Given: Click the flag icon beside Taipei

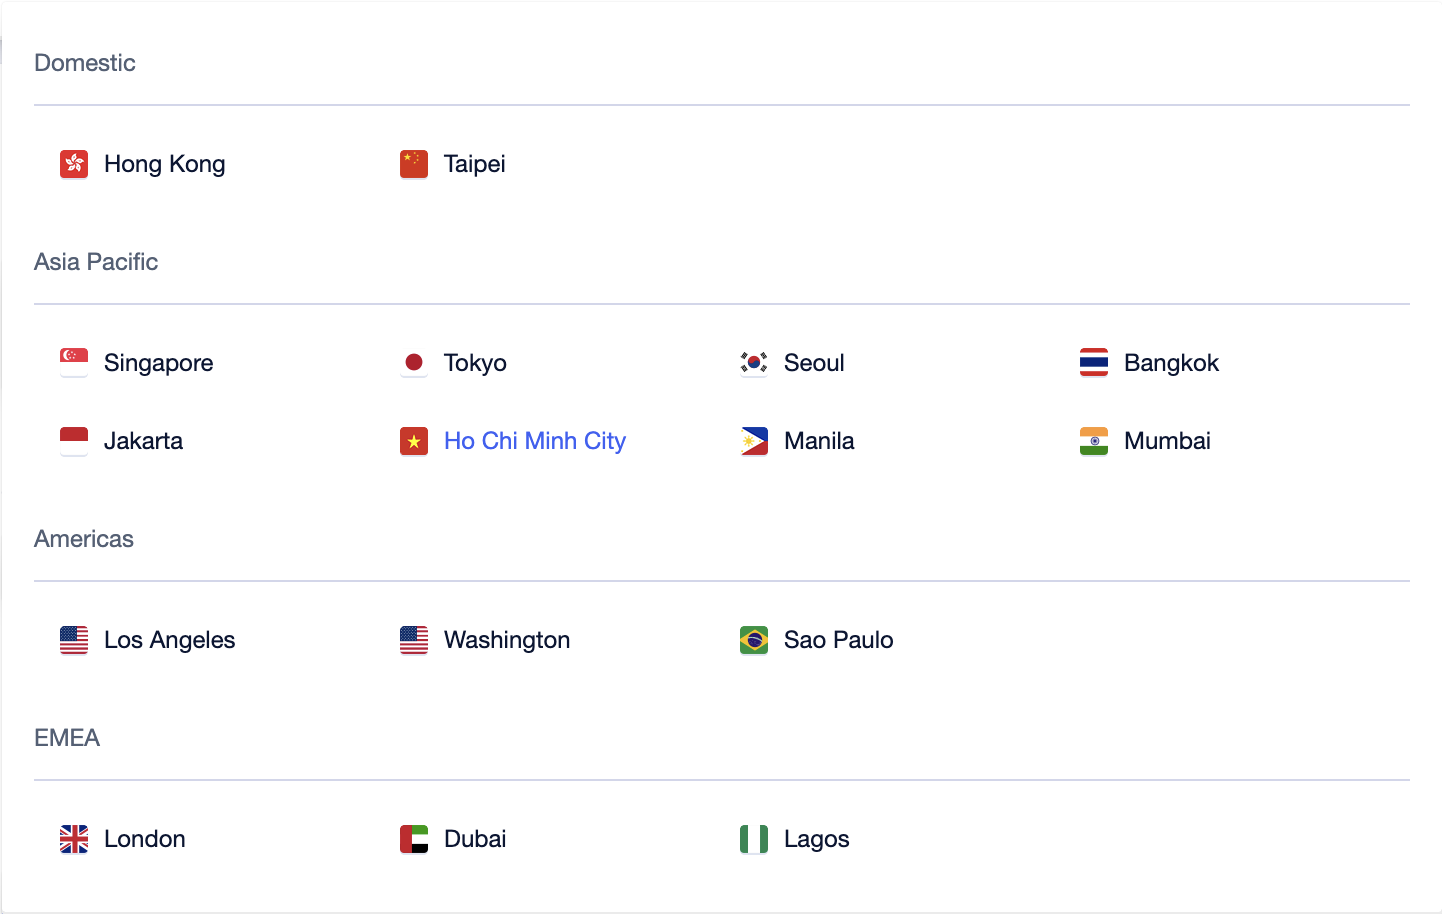Looking at the screenshot, I should 414,164.
